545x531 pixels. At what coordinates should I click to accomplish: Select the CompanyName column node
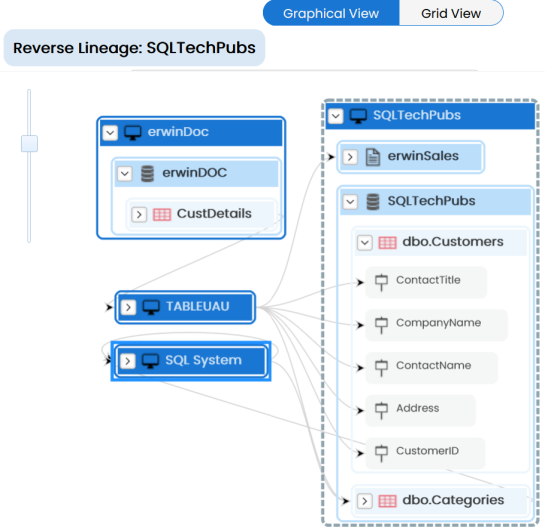(x=436, y=325)
